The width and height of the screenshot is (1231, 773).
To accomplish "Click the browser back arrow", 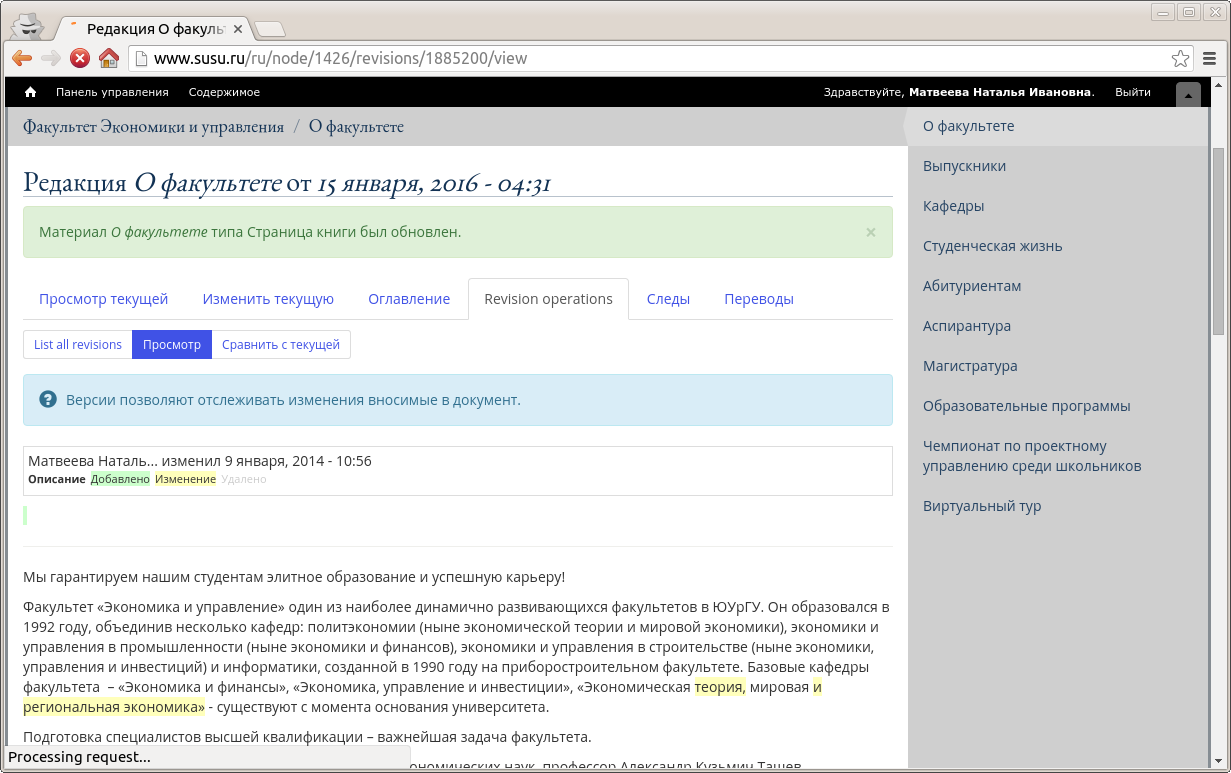I will (x=21, y=58).
